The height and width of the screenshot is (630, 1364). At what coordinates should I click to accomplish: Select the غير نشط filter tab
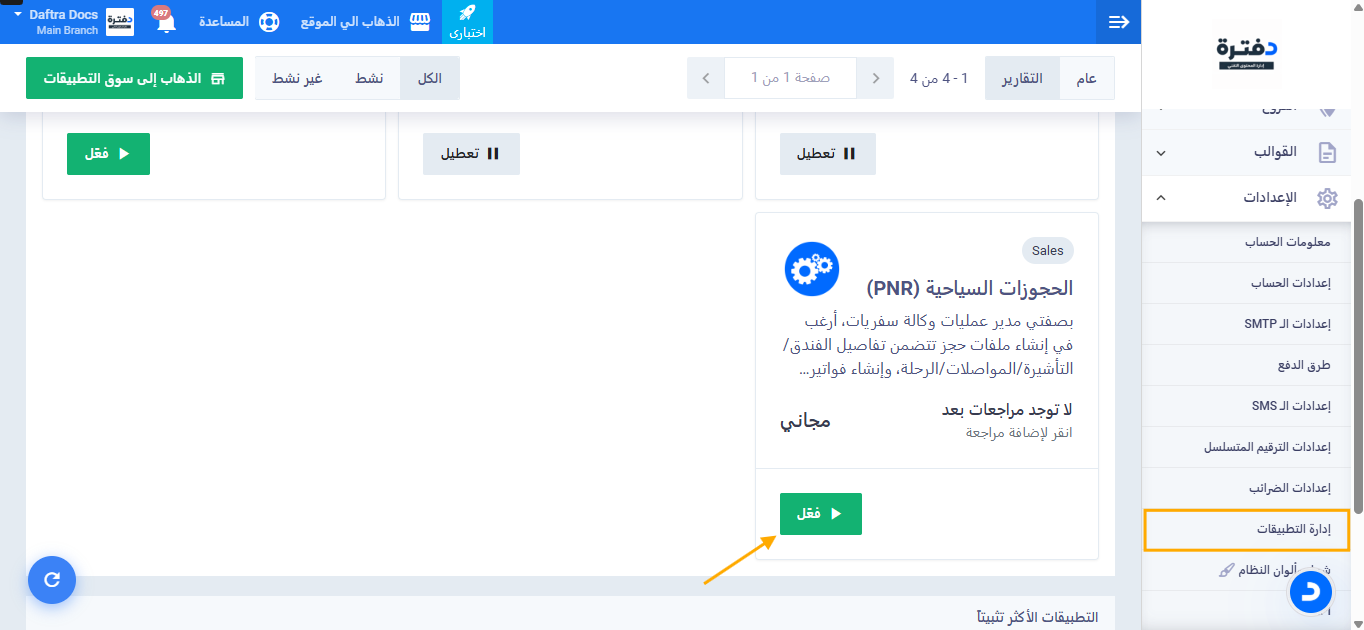[298, 78]
